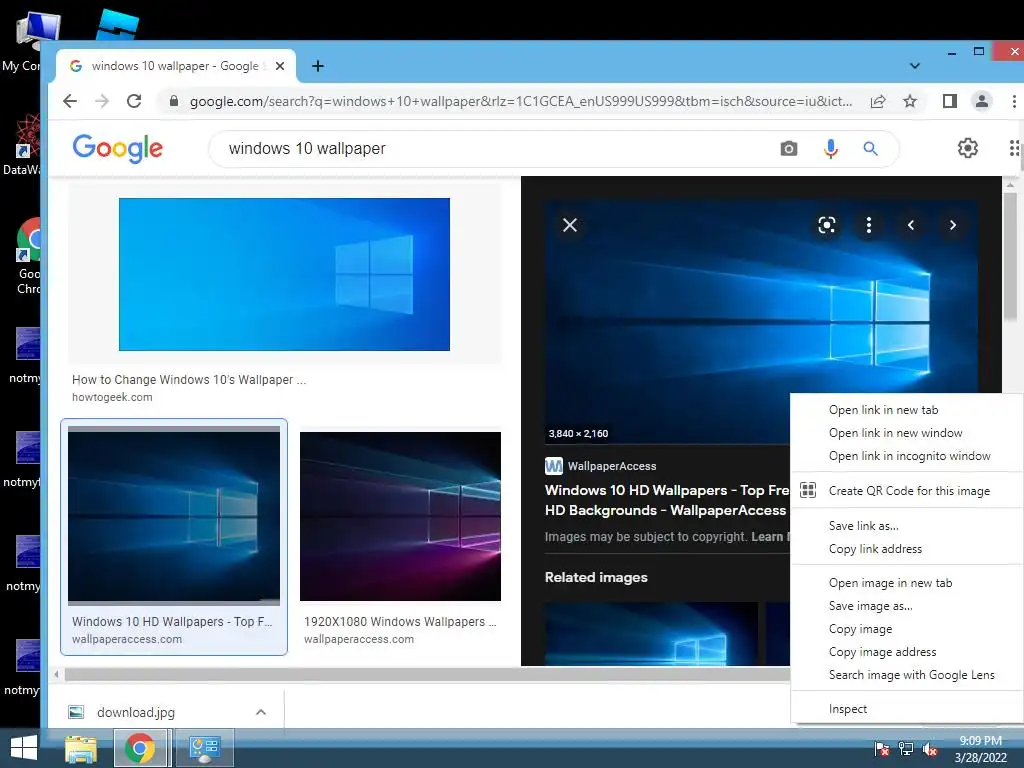Click first related image thumbnail
The width and height of the screenshot is (1024, 768).
click(x=651, y=633)
